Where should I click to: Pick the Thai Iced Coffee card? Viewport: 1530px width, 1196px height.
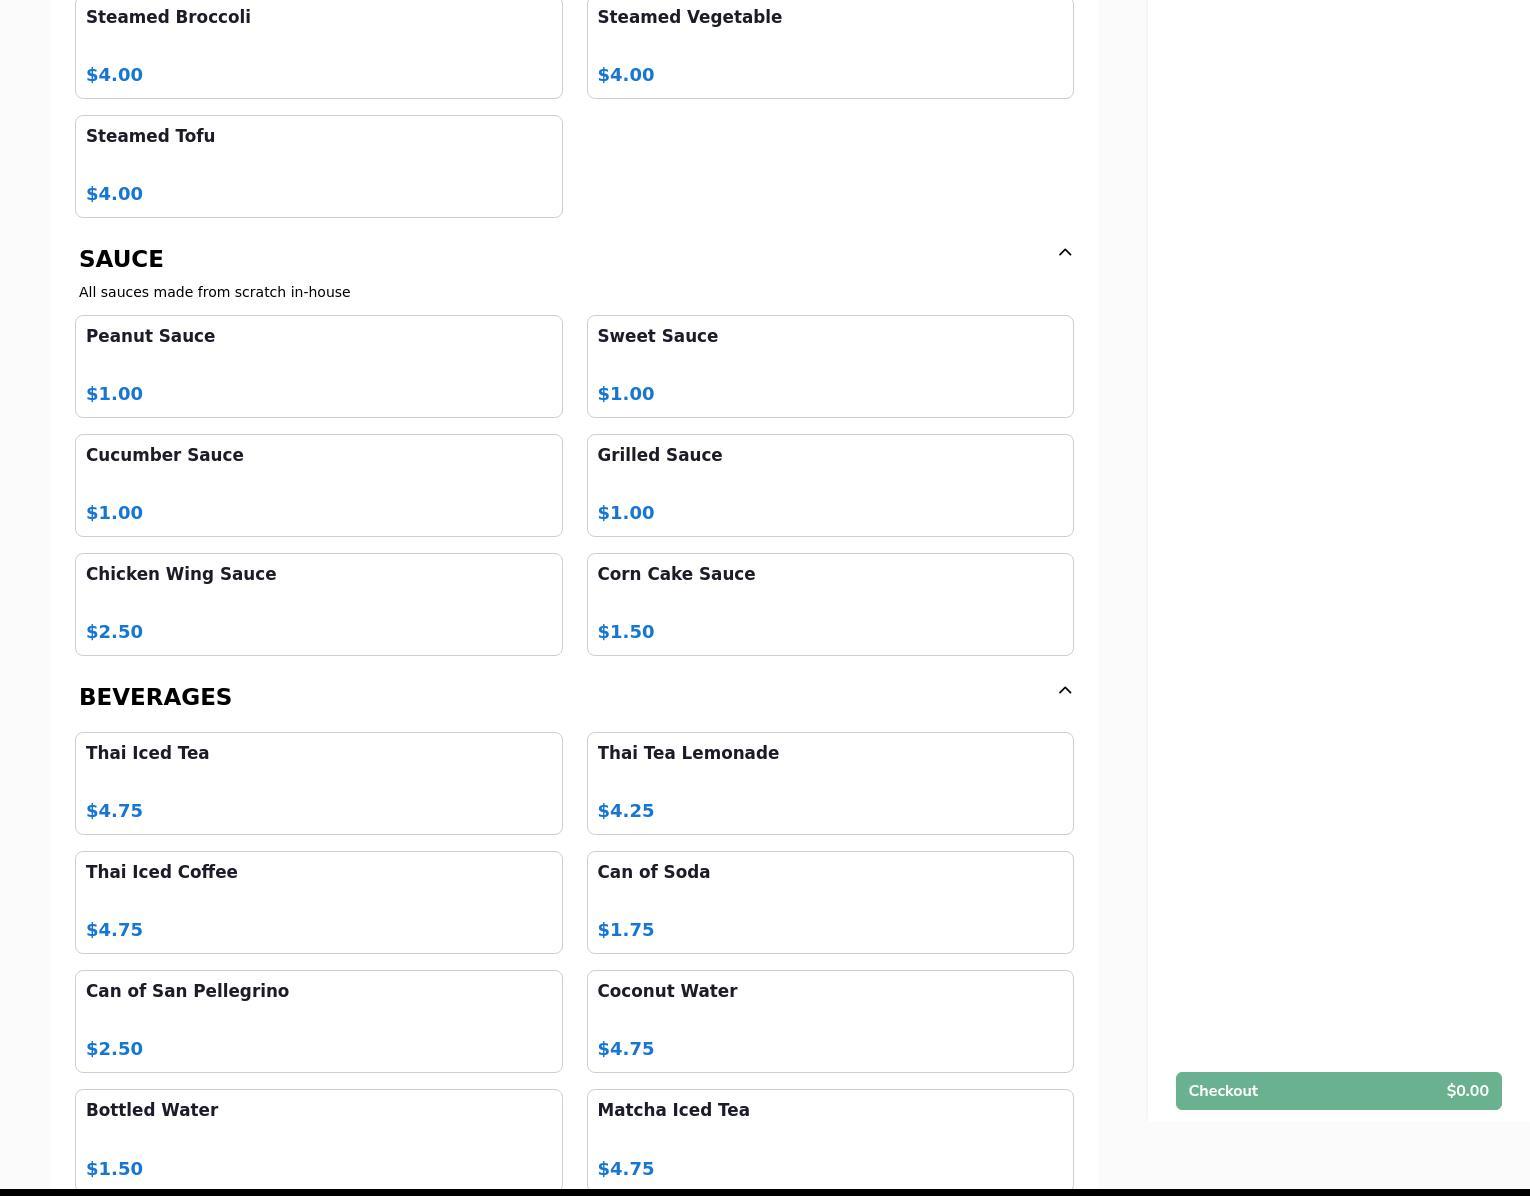[x=318, y=902]
